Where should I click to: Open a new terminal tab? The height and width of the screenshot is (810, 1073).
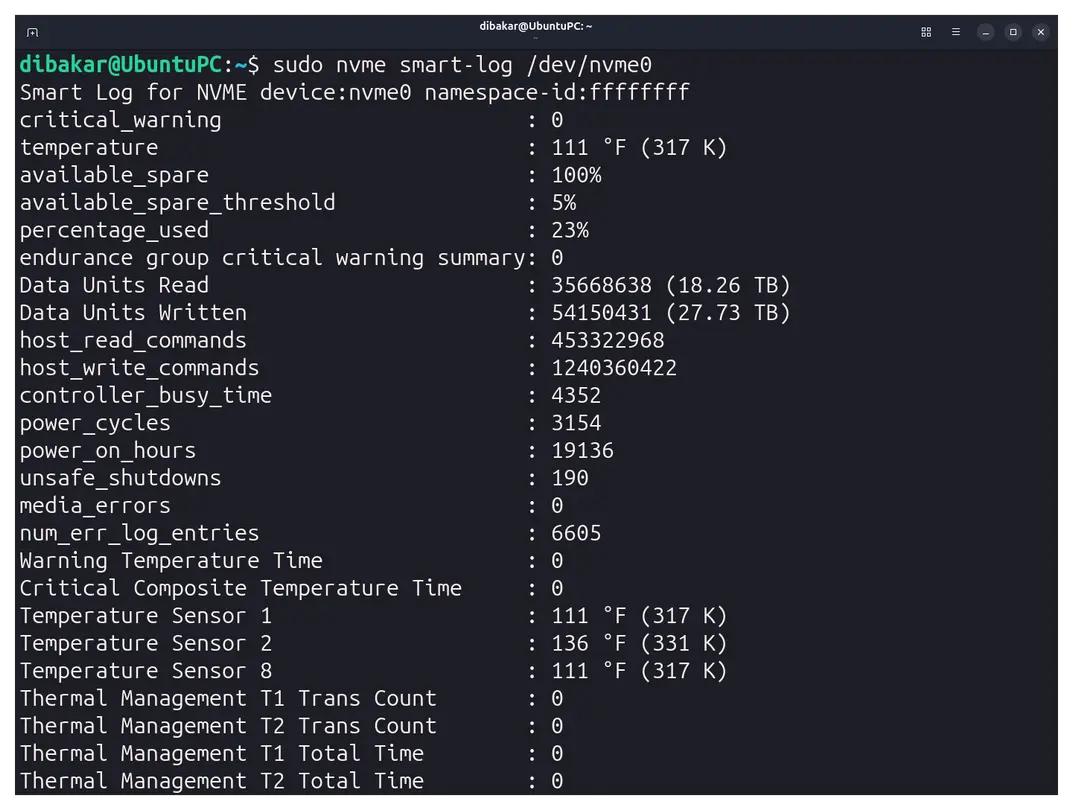(32, 32)
